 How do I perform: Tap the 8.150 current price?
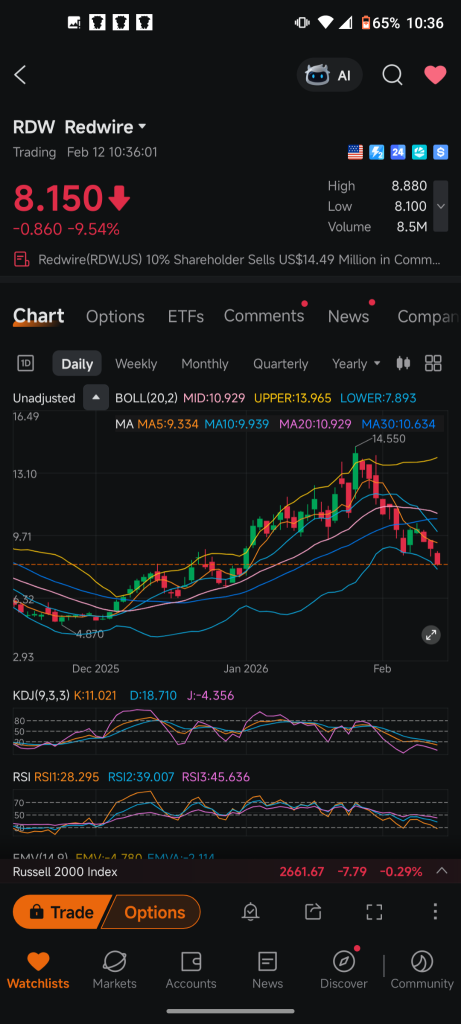point(57,199)
